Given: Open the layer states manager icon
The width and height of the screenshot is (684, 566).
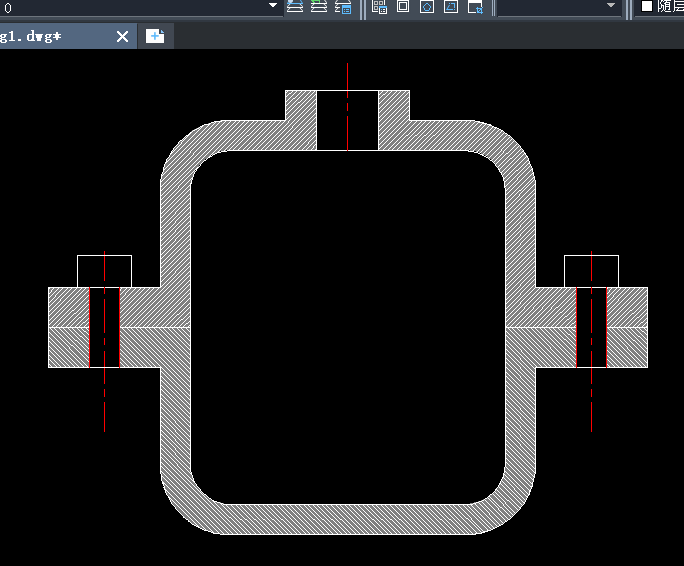Looking at the screenshot, I should (343, 7).
